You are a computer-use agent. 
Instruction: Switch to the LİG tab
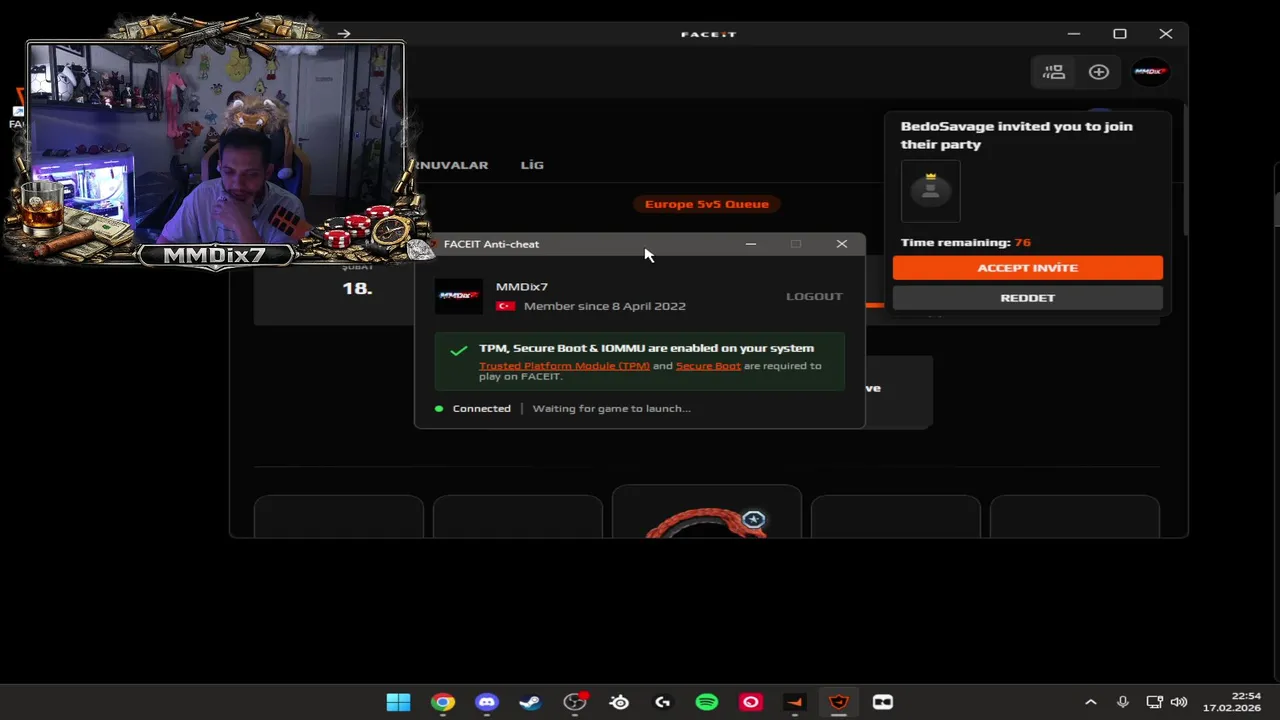(532, 165)
